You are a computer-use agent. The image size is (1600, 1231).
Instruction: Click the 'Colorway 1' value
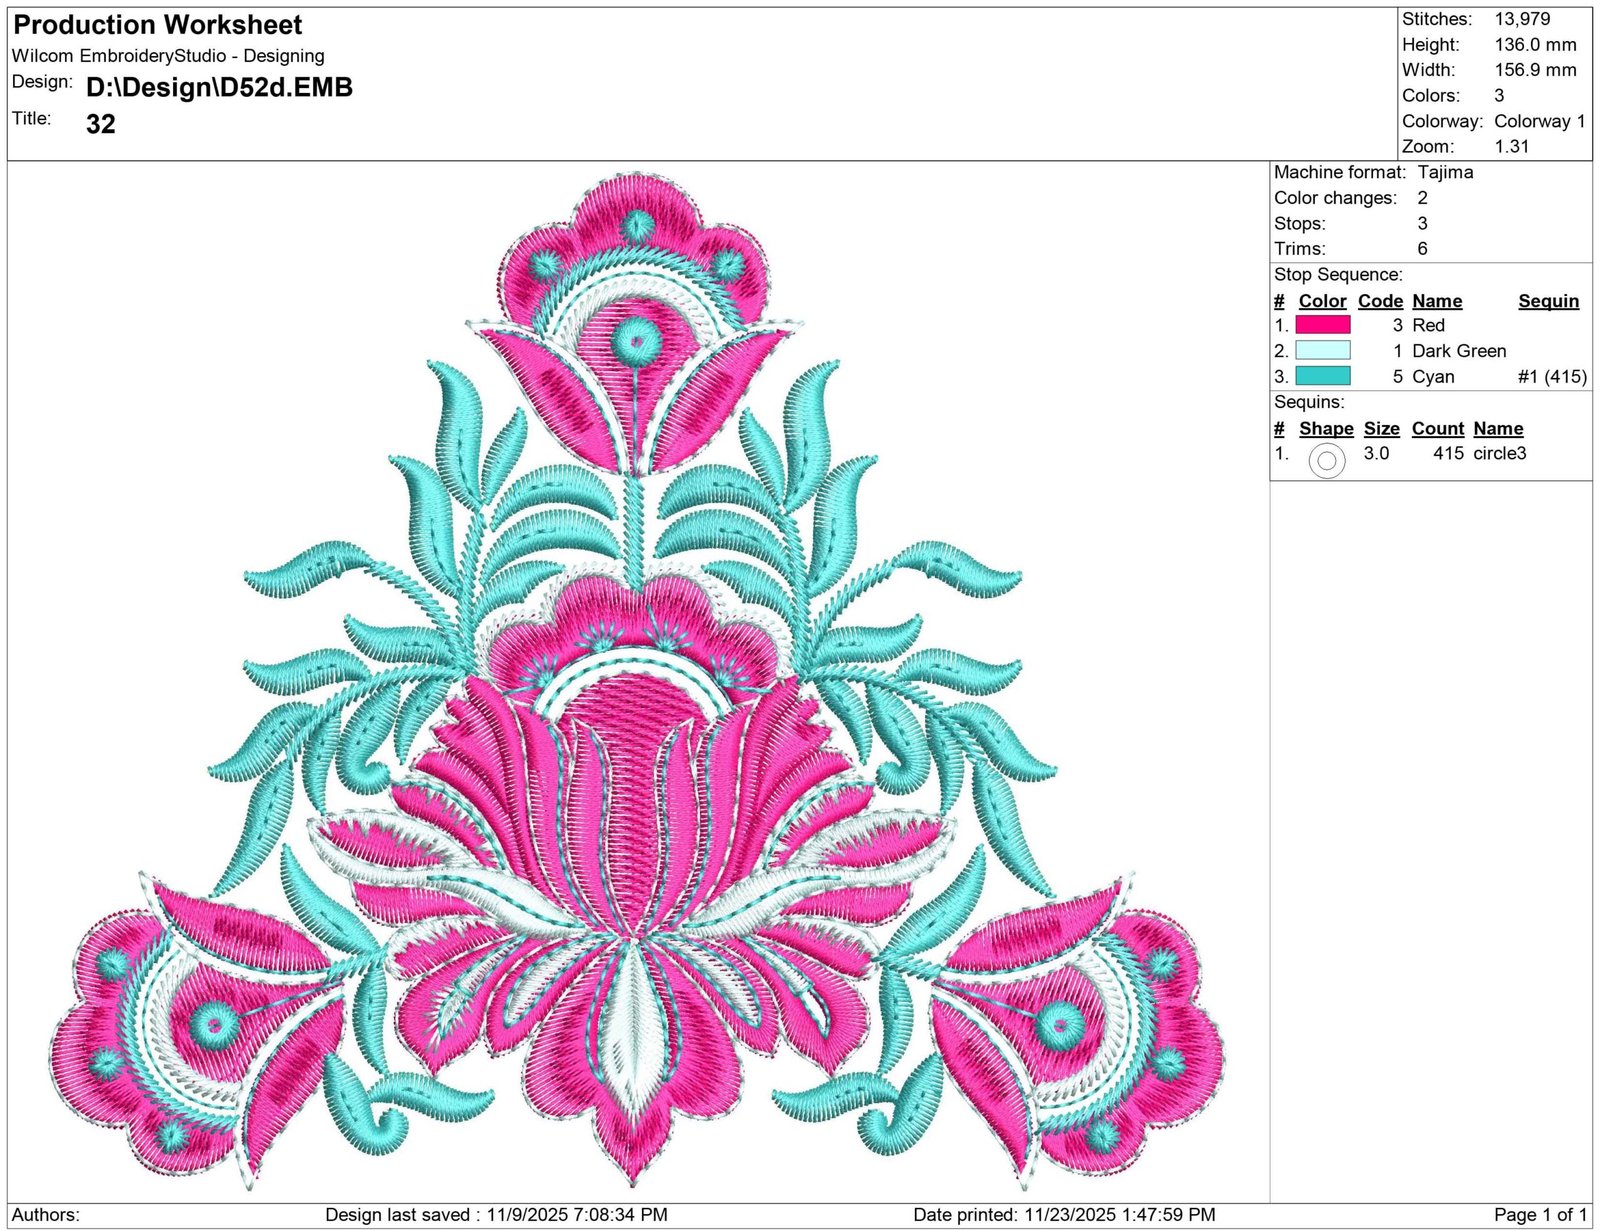(x=1539, y=121)
